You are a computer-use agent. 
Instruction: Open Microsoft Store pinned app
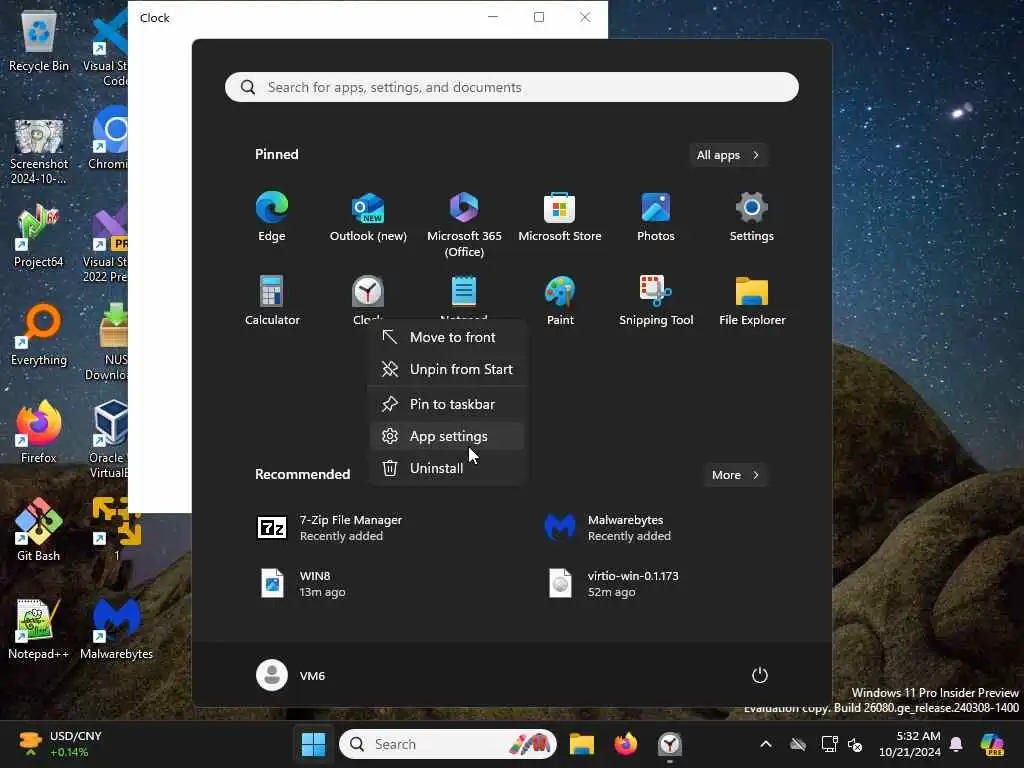tap(560, 217)
